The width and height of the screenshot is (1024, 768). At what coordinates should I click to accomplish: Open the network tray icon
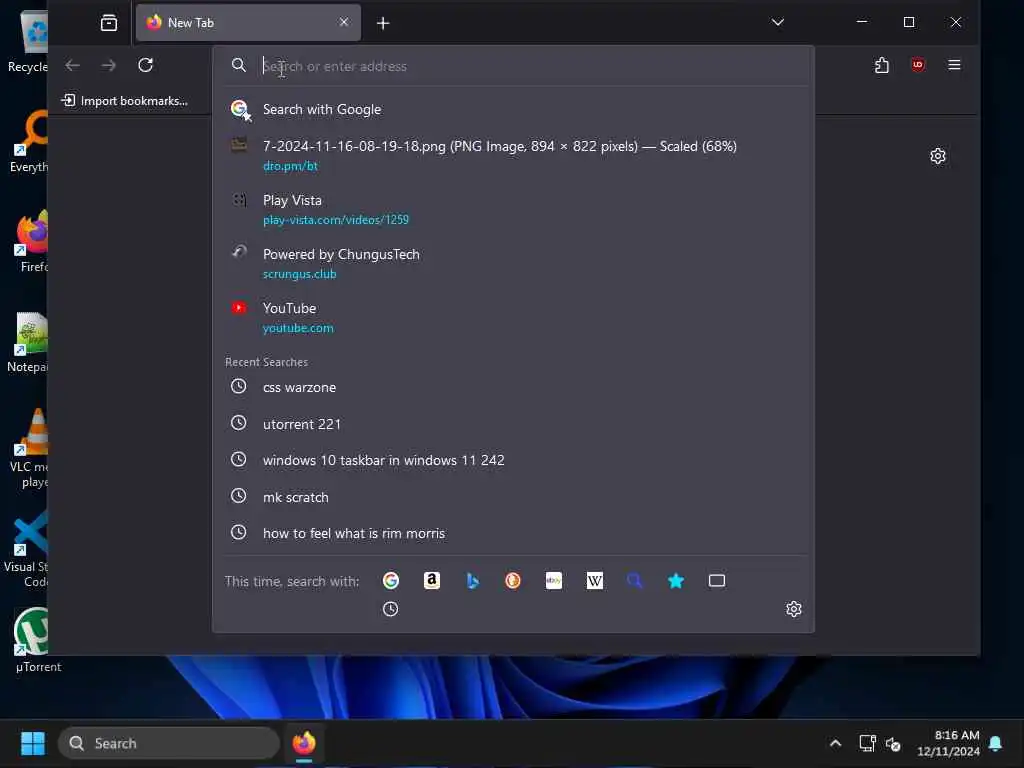(x=867, y=743)
